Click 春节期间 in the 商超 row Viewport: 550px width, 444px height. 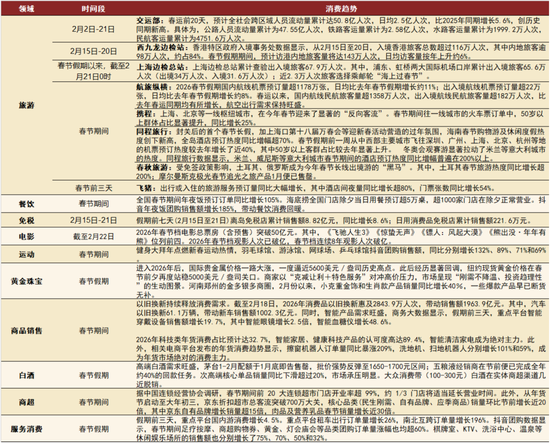[93, 402]
